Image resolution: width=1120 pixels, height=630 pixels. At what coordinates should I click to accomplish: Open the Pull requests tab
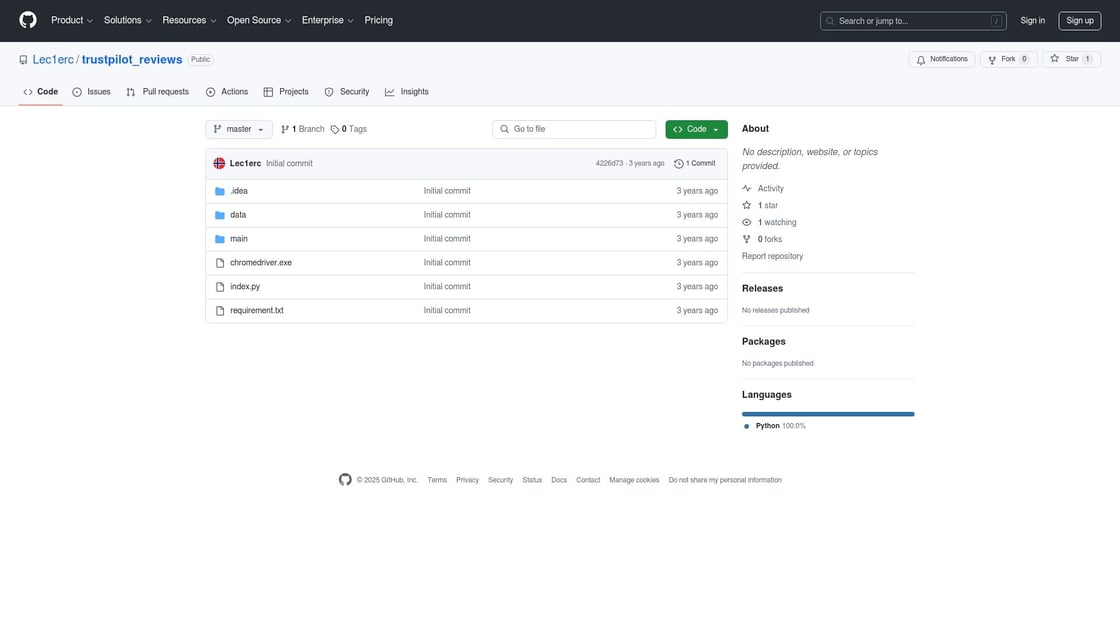pyautogui.click(x=157, y=91)
